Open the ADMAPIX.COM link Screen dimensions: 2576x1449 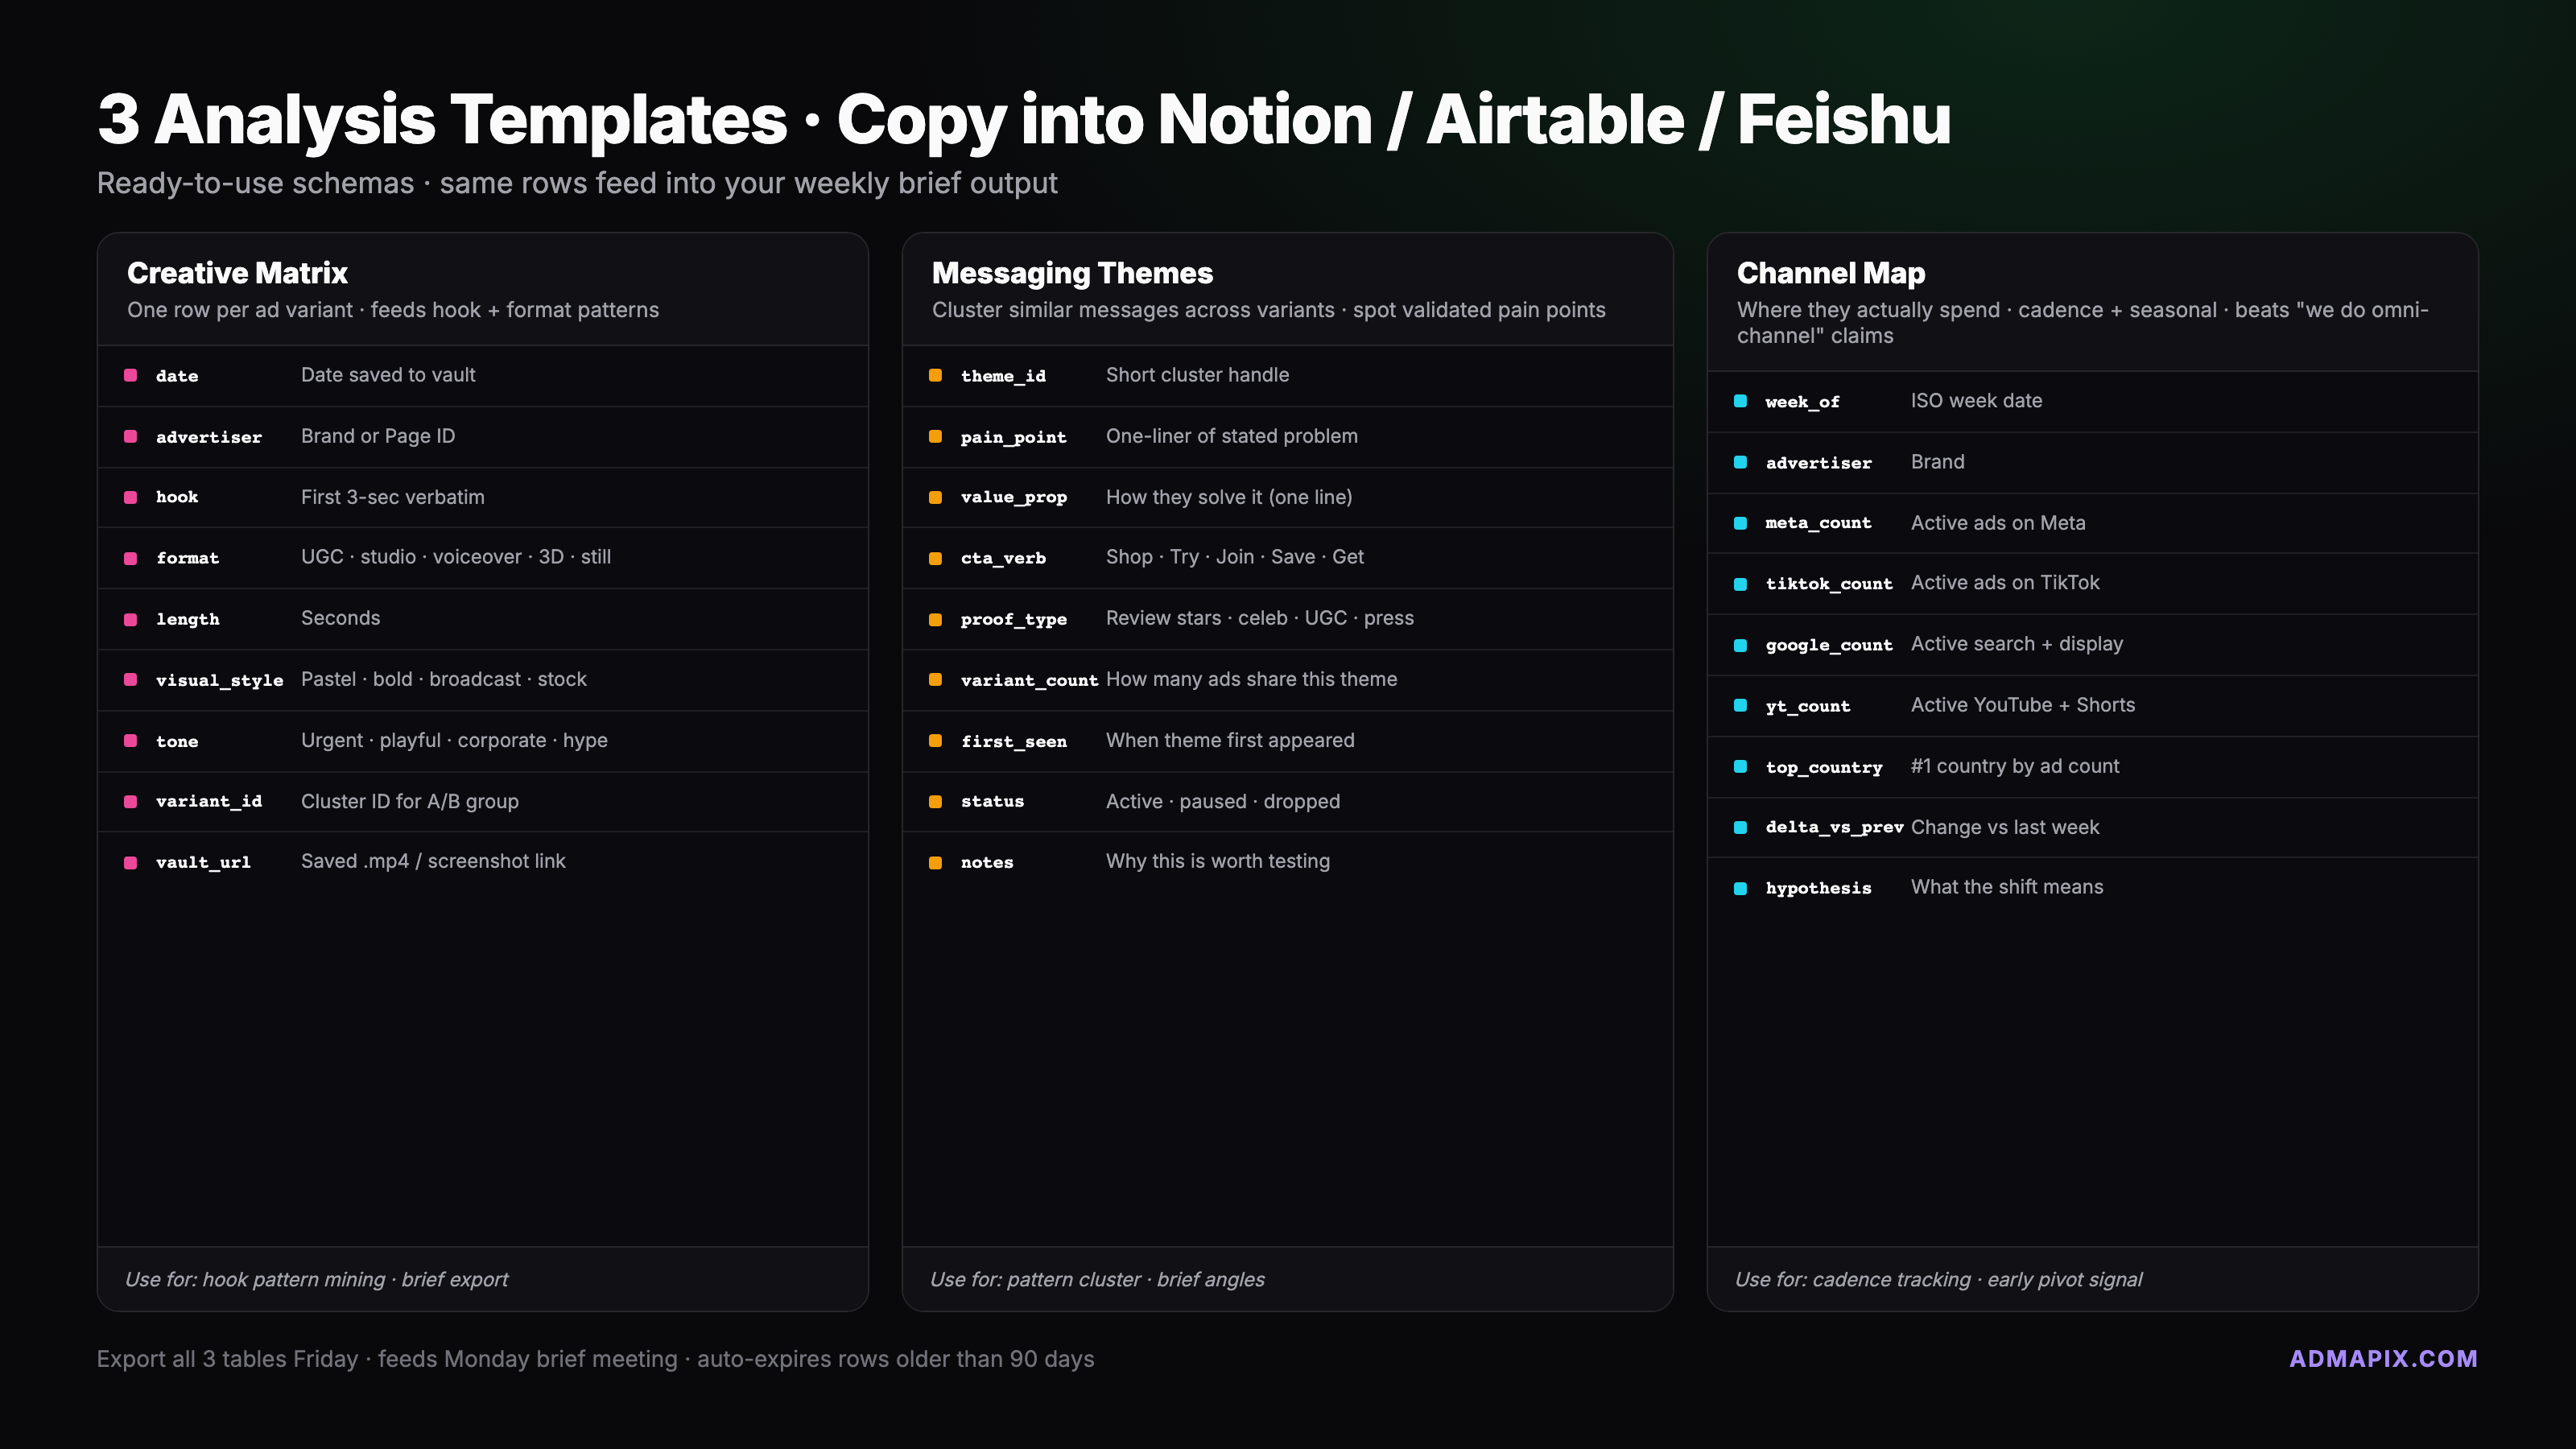[2383, 1358]
